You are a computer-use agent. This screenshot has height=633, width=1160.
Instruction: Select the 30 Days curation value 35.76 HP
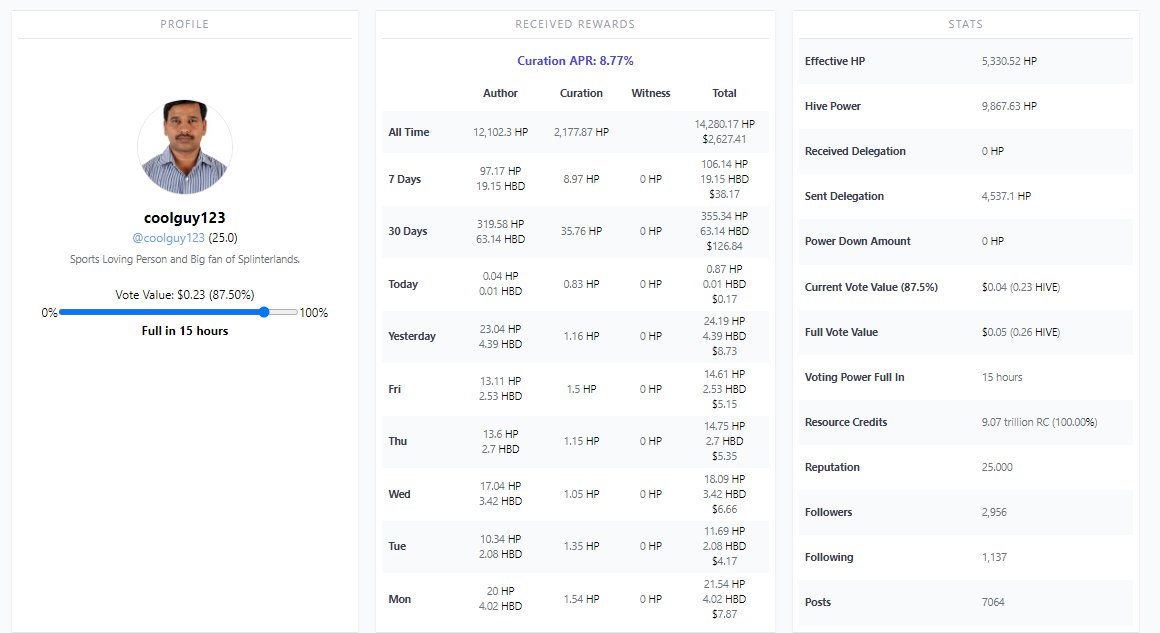point(581,231)
